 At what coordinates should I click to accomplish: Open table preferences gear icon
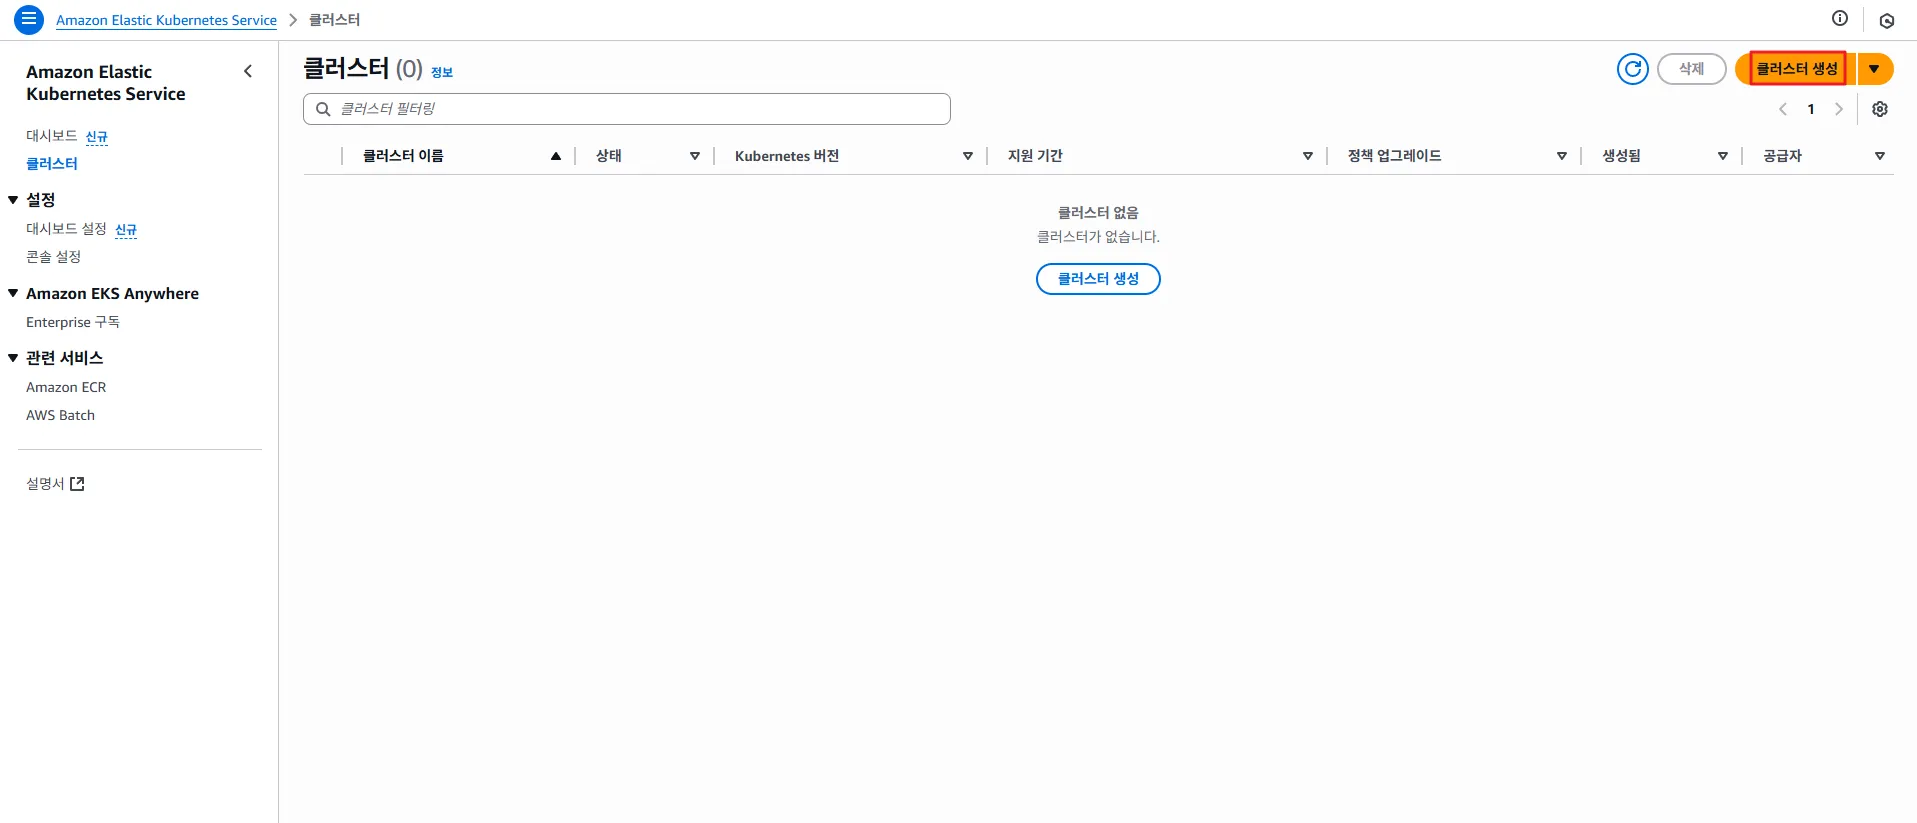tap(1880, 109)
